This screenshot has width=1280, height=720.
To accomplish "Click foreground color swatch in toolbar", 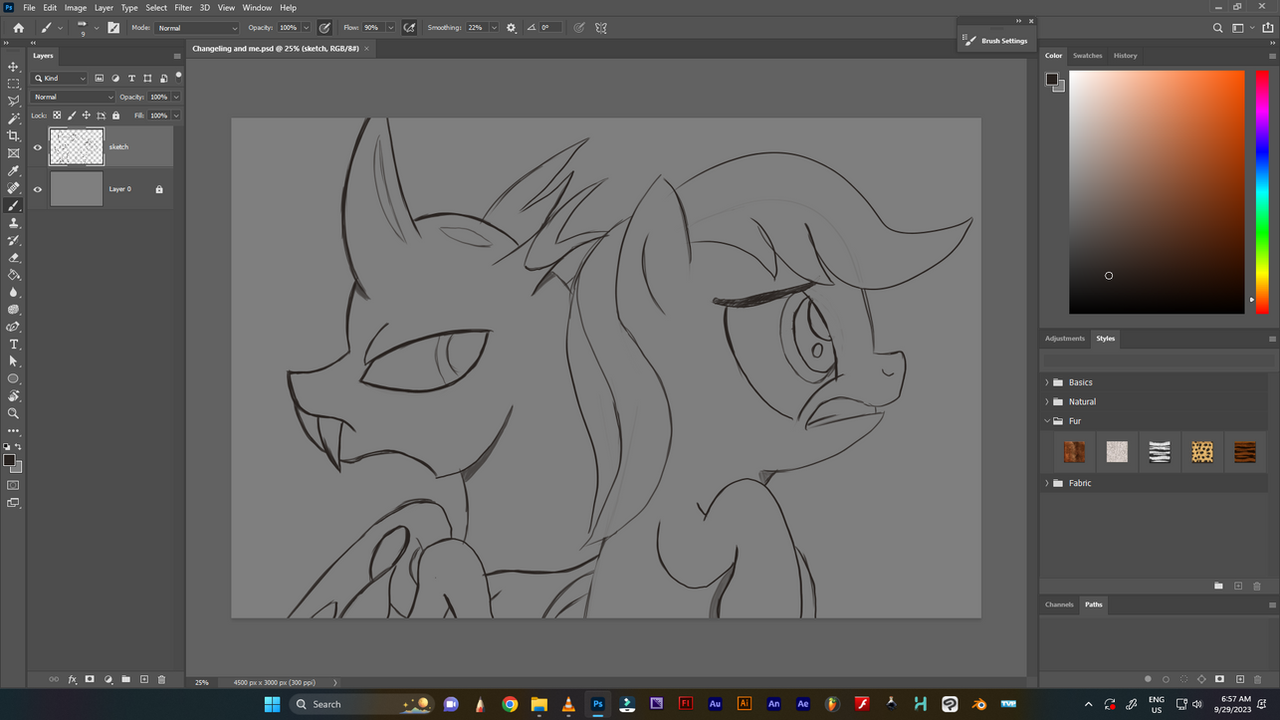I will (9, 461).
